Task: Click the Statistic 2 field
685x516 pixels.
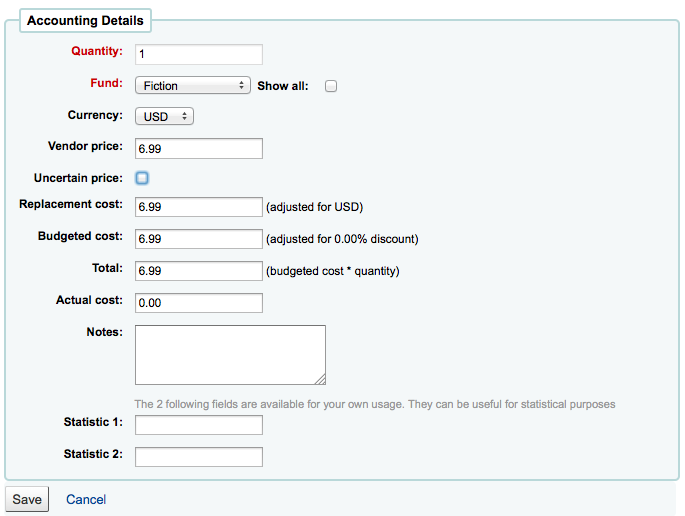Action: (199, 457)
